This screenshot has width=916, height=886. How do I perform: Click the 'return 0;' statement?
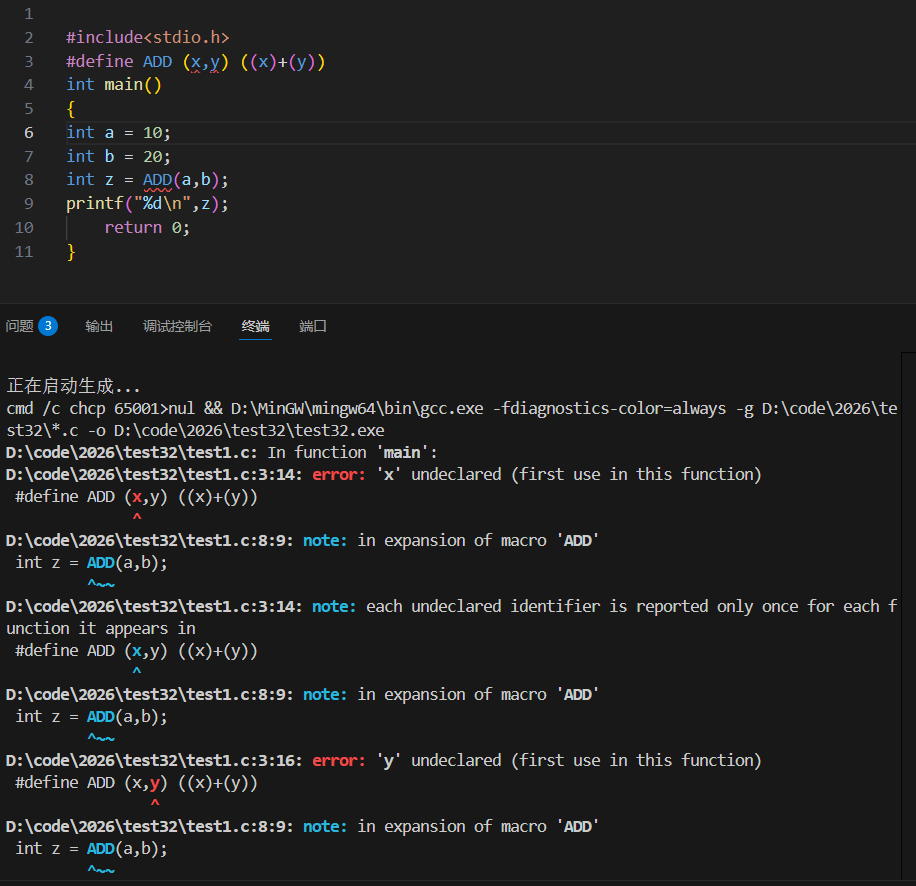pos(147,227)
